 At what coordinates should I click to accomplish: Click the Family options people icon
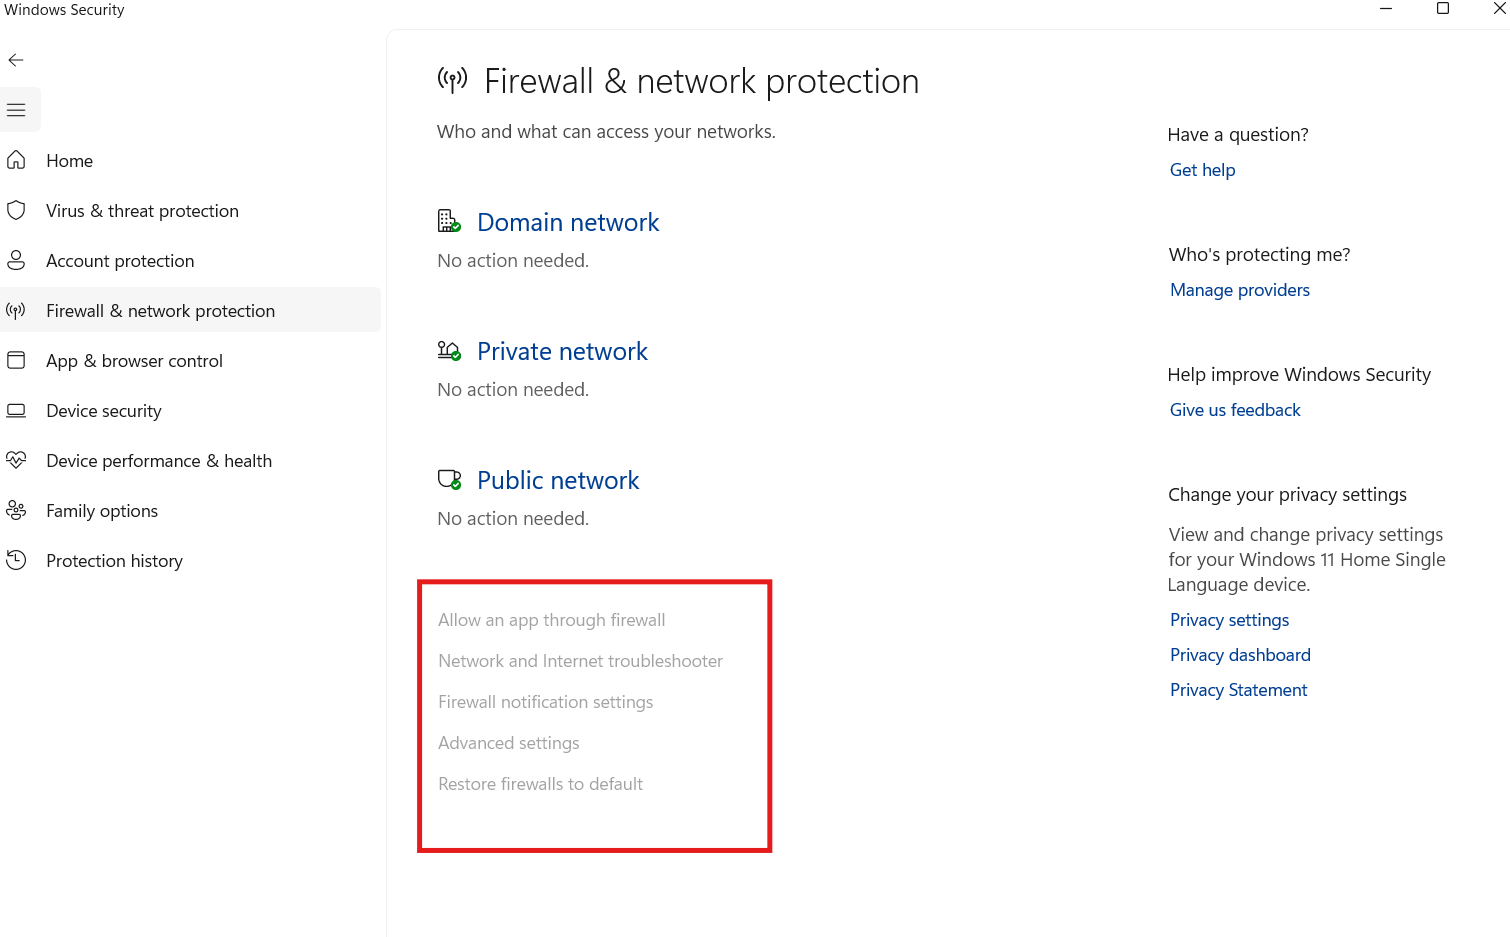(16, 510)
